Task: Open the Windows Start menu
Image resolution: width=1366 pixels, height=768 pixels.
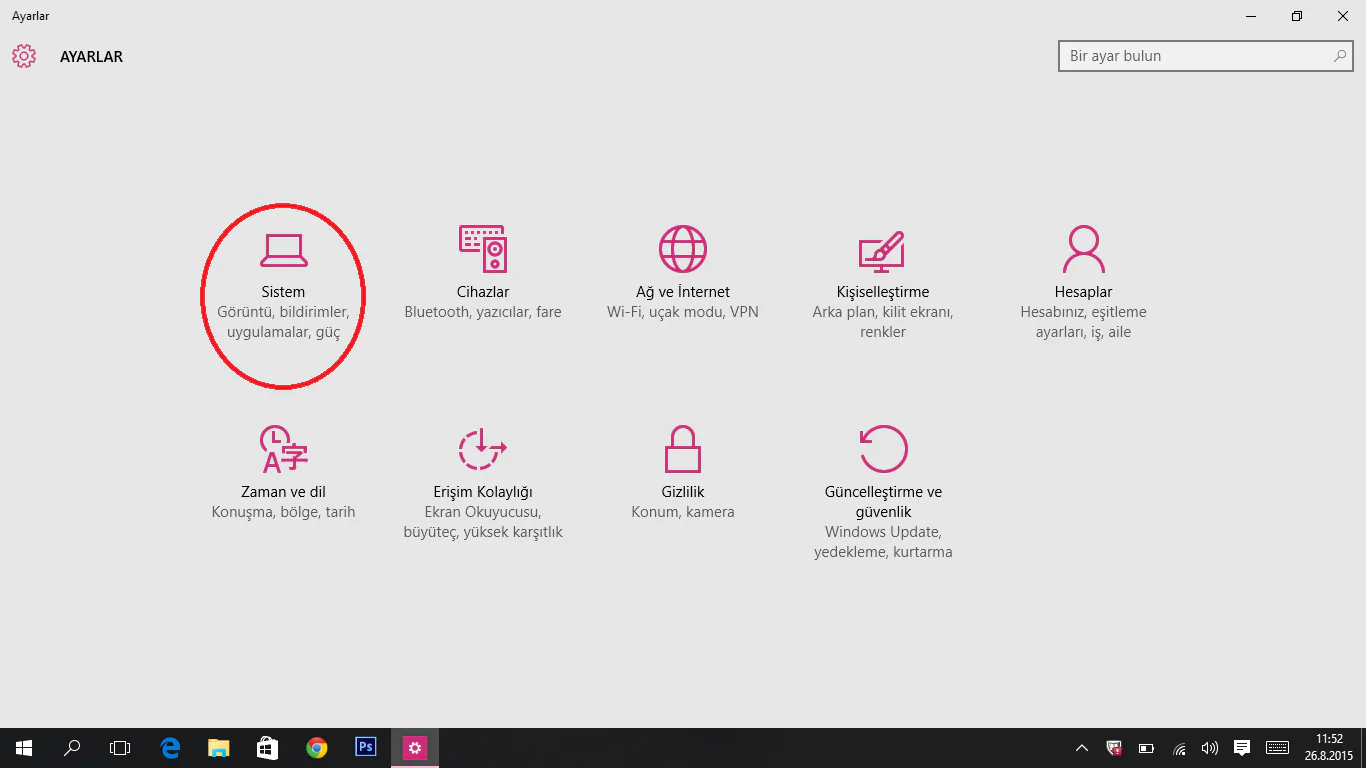Action: tap(24, 748)
